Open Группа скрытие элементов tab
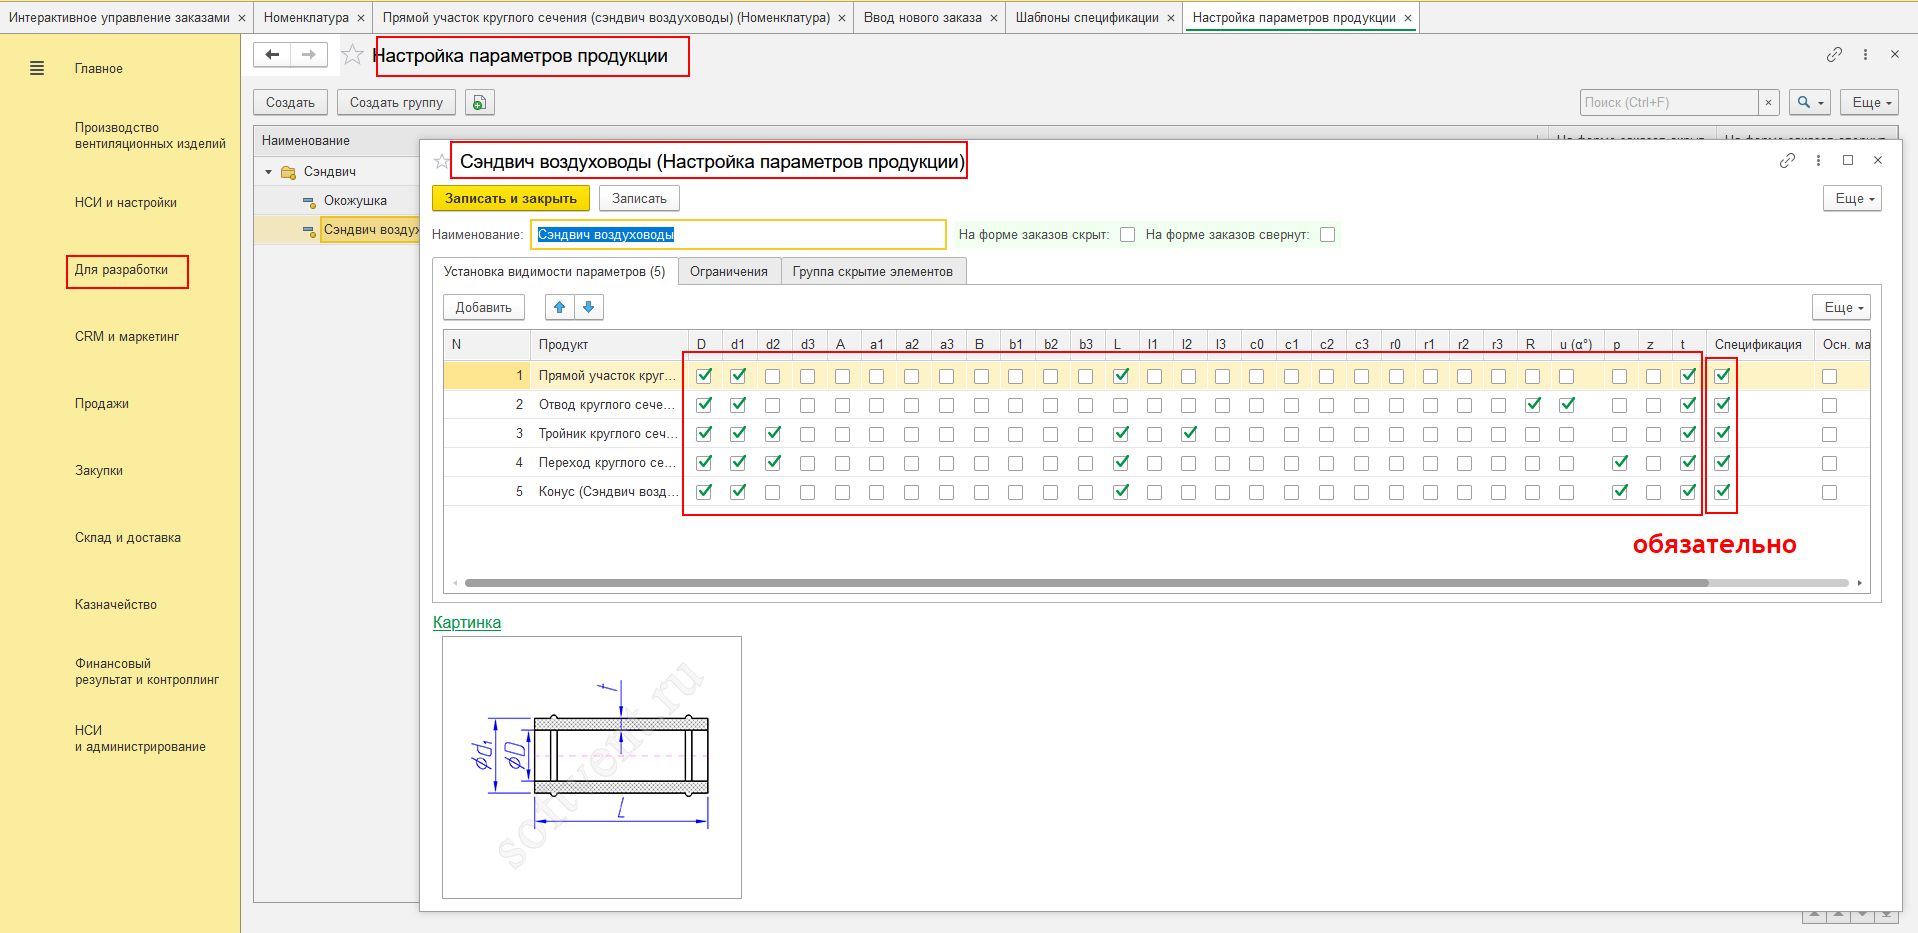 pyautogui.click(x=872, y=272)
